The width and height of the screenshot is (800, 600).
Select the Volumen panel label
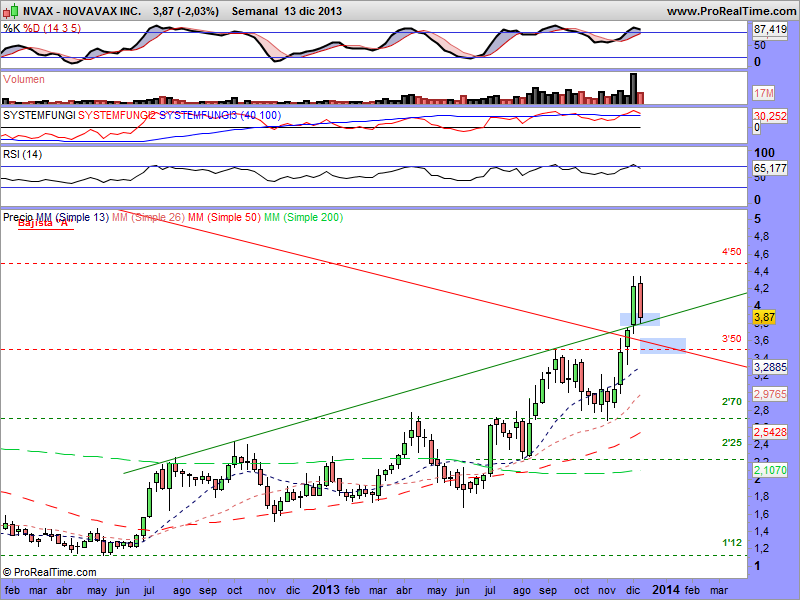click(24, 79)
